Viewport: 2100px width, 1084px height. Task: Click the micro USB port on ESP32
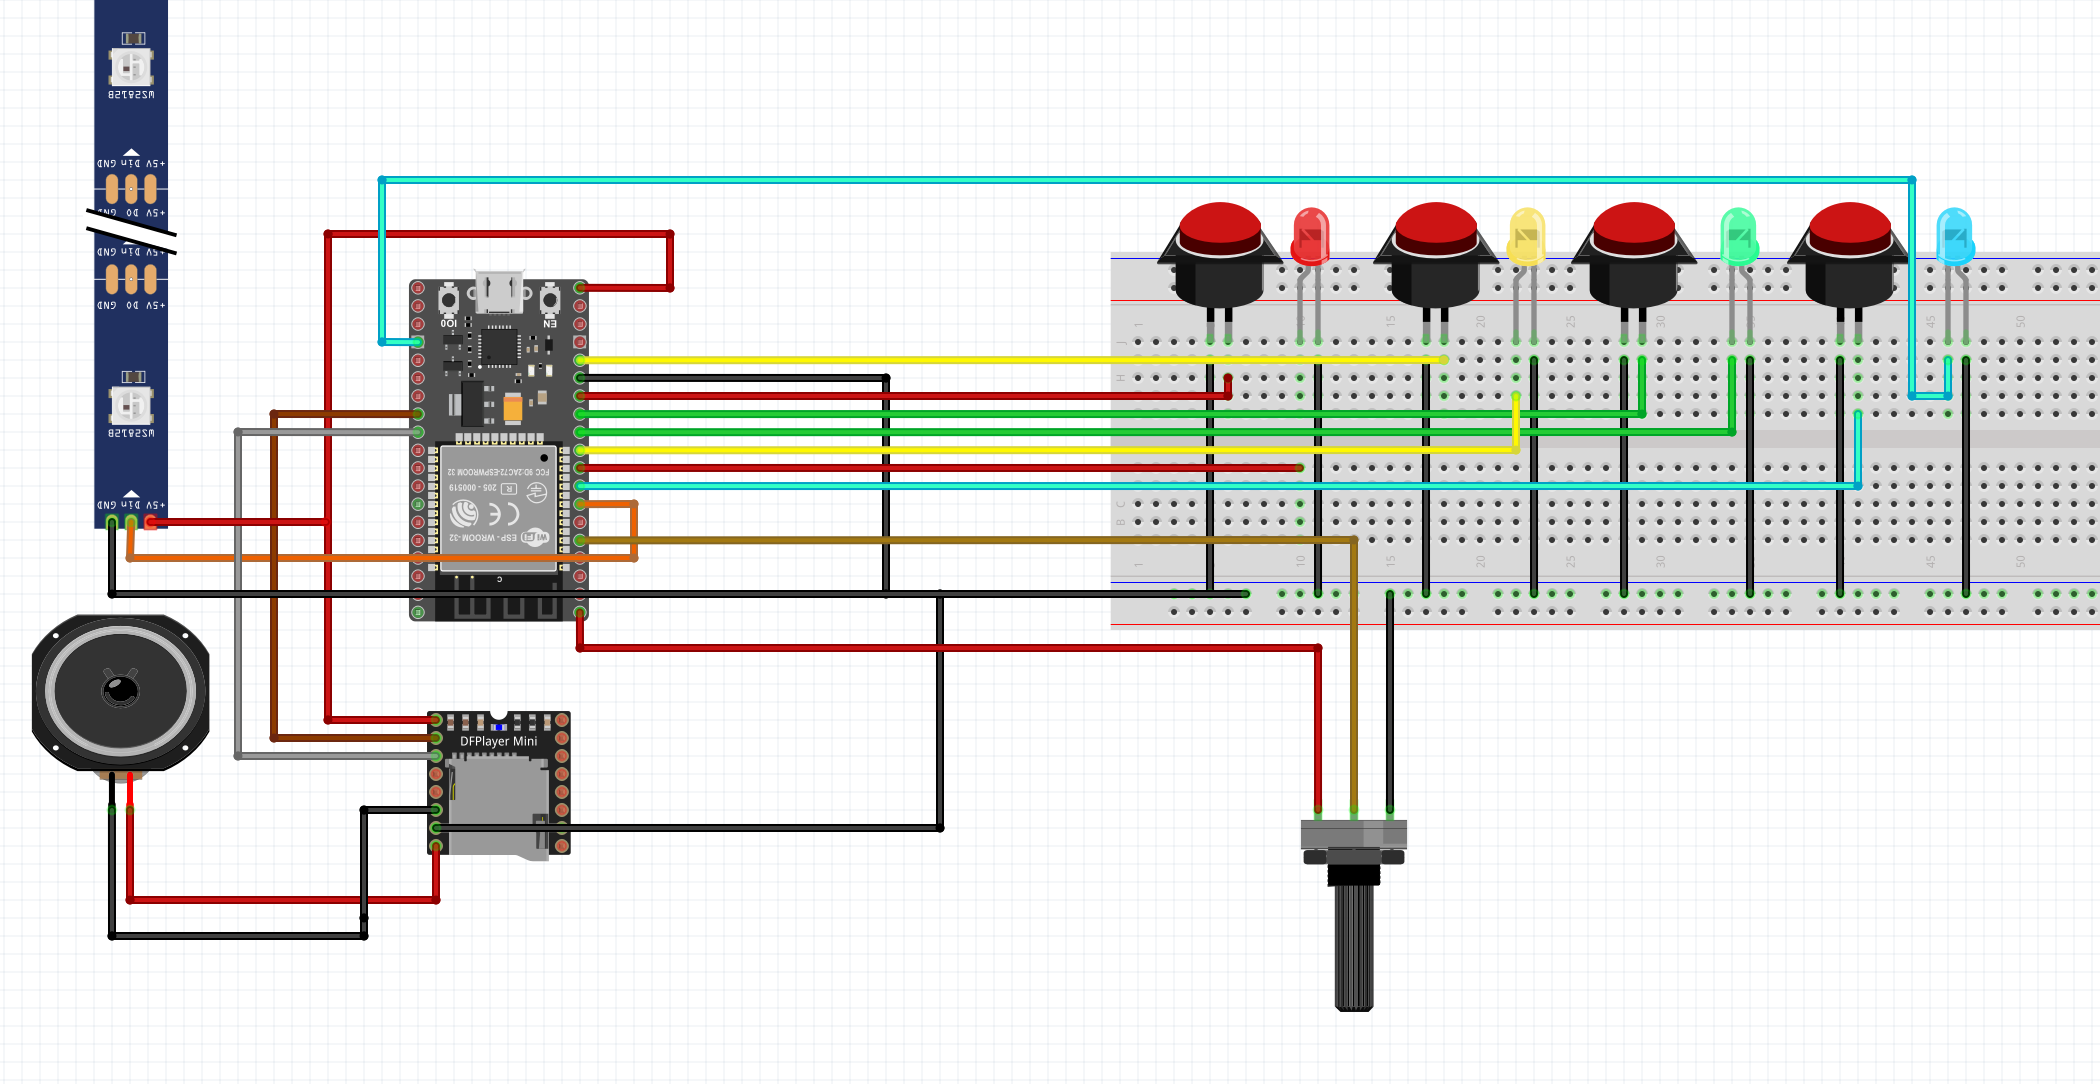[498, 291]
